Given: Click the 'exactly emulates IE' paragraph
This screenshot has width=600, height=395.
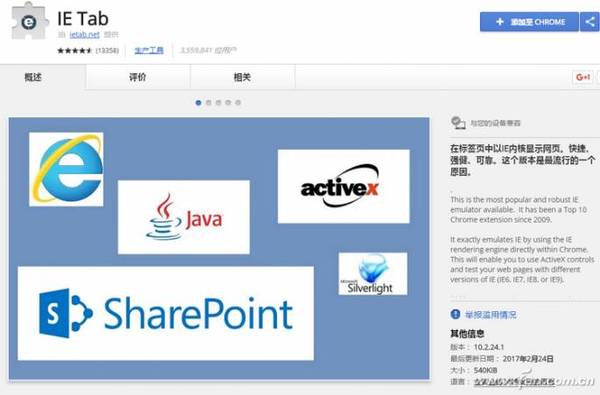Looking at the screenshot, I should [522, 260].
